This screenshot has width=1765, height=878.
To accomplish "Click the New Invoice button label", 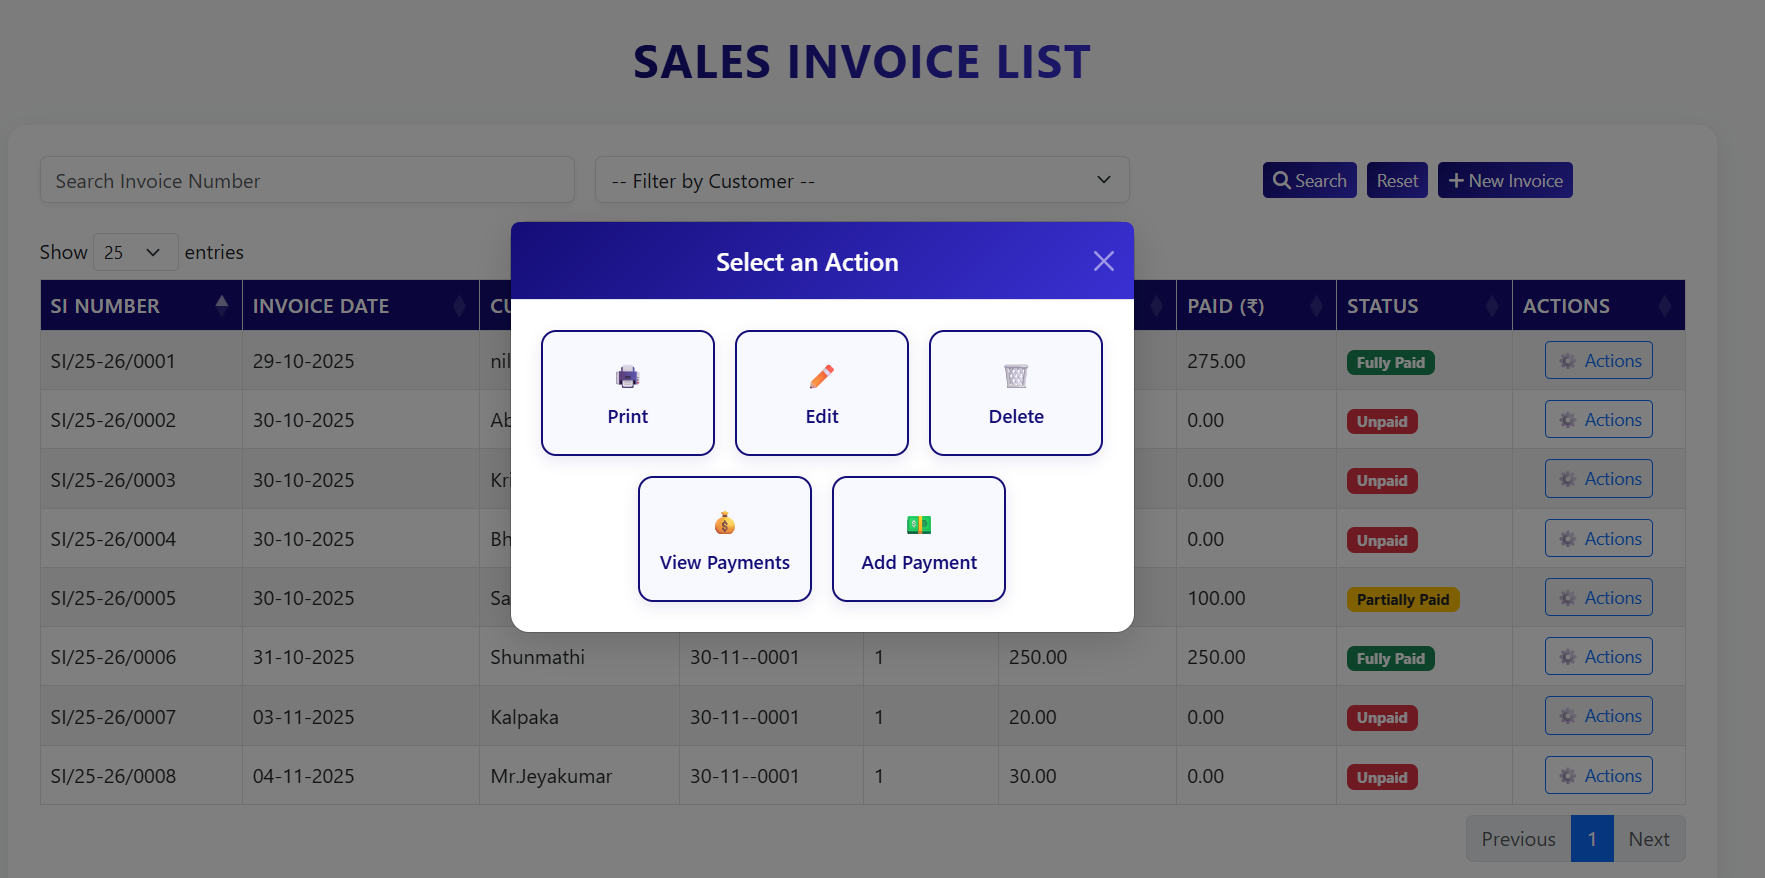I will (1515, 181).
